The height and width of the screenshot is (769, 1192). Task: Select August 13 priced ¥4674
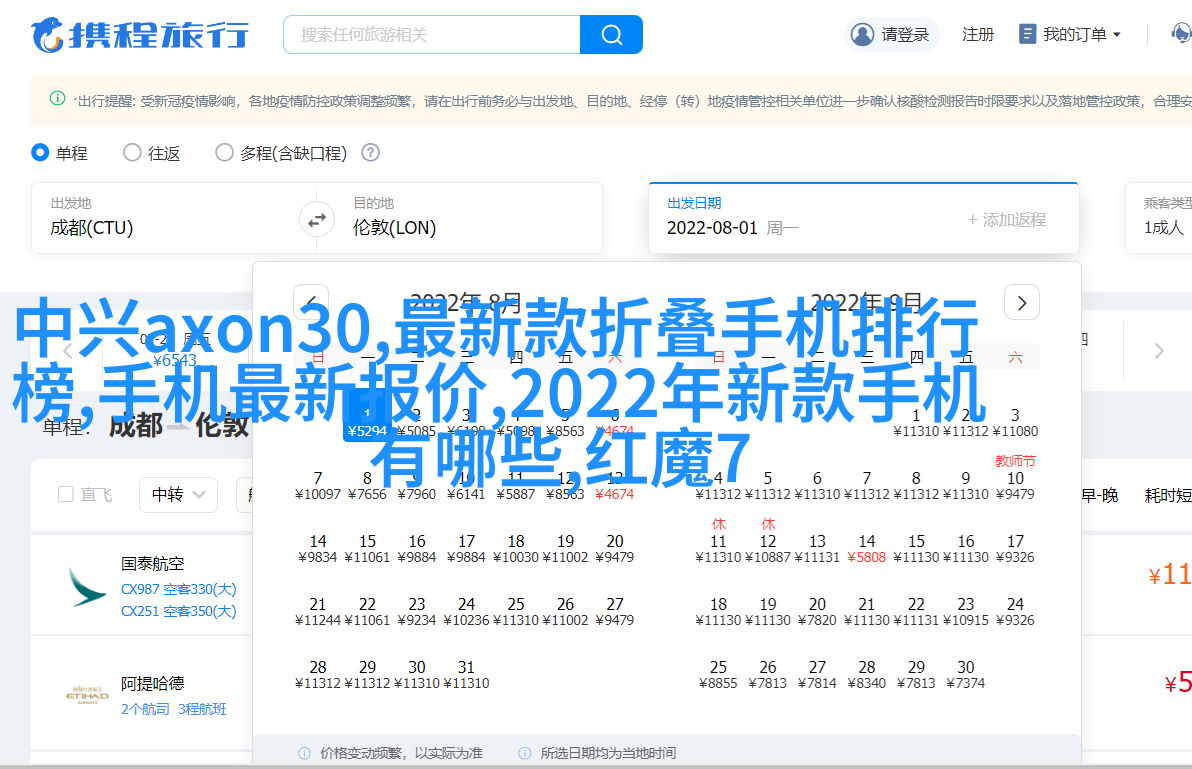pos(614,486)
